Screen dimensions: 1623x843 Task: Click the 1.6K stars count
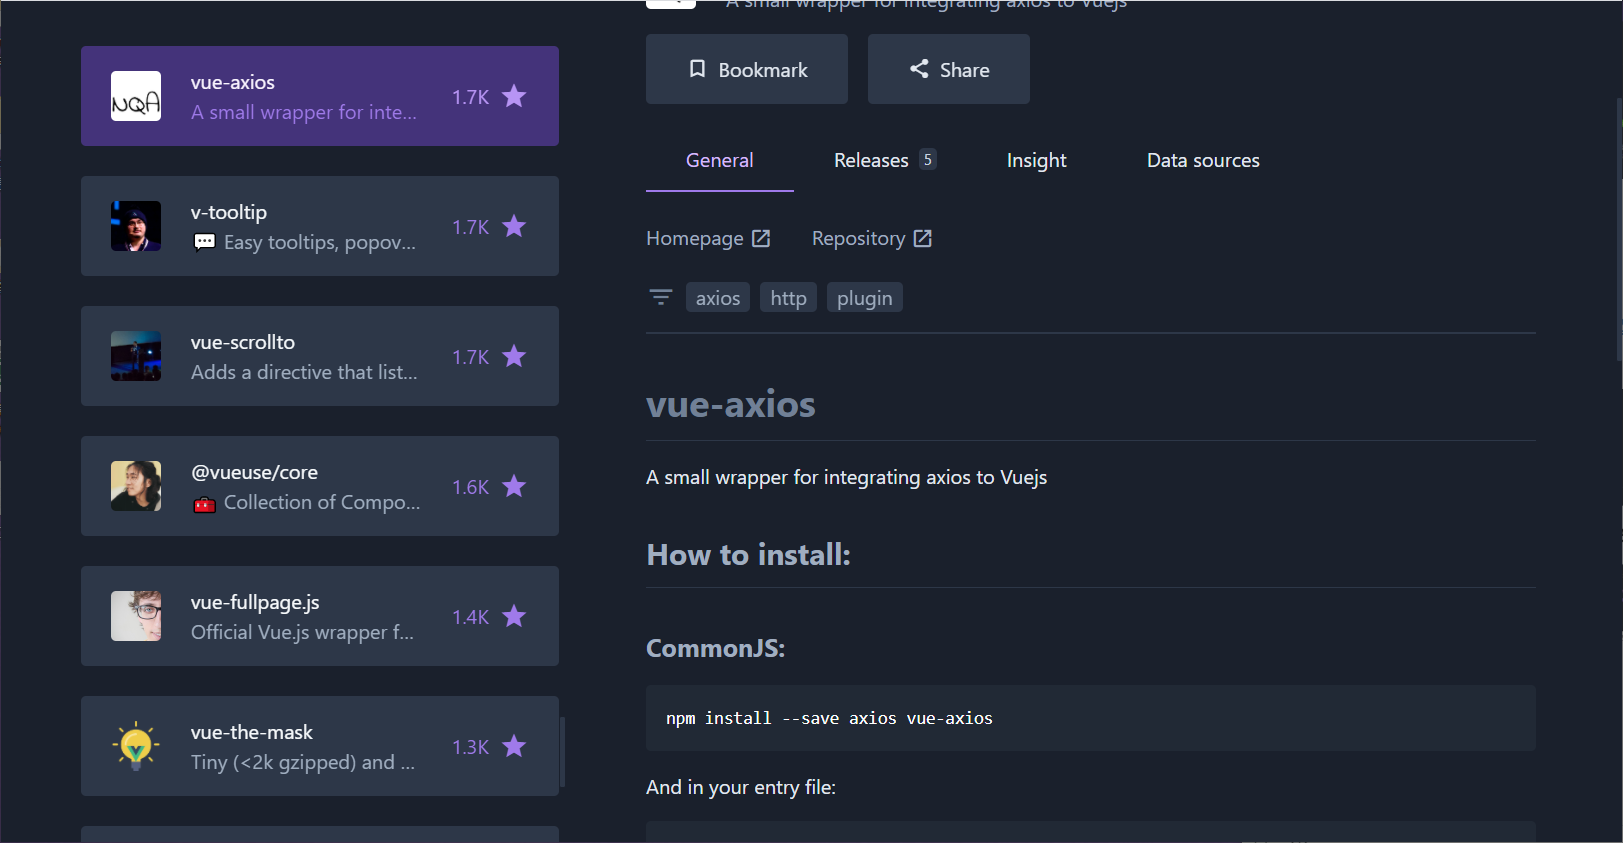470,487
